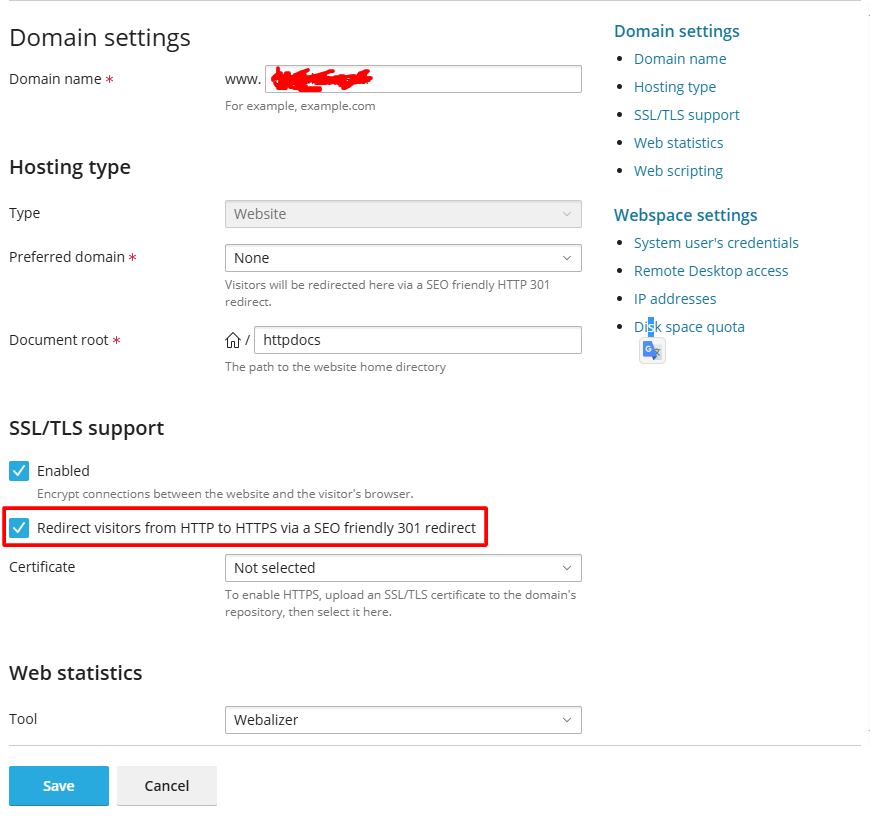Open the Web statistics Tool dropdown
Screen dimensions: 870x823
click(x=403, y=720)
